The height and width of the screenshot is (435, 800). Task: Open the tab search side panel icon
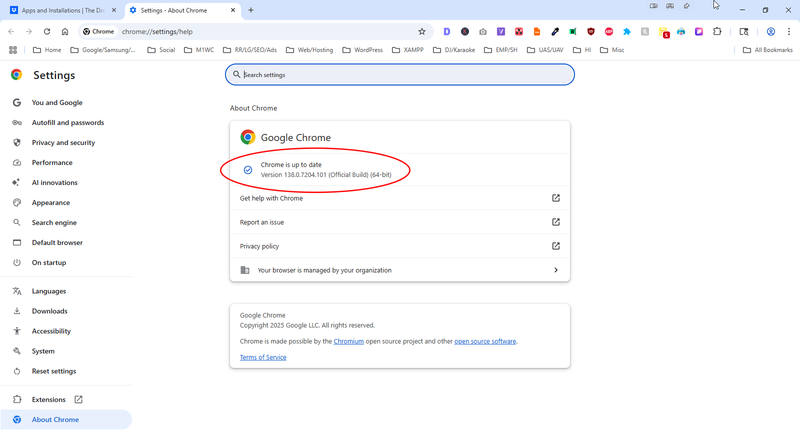[744, 32]
